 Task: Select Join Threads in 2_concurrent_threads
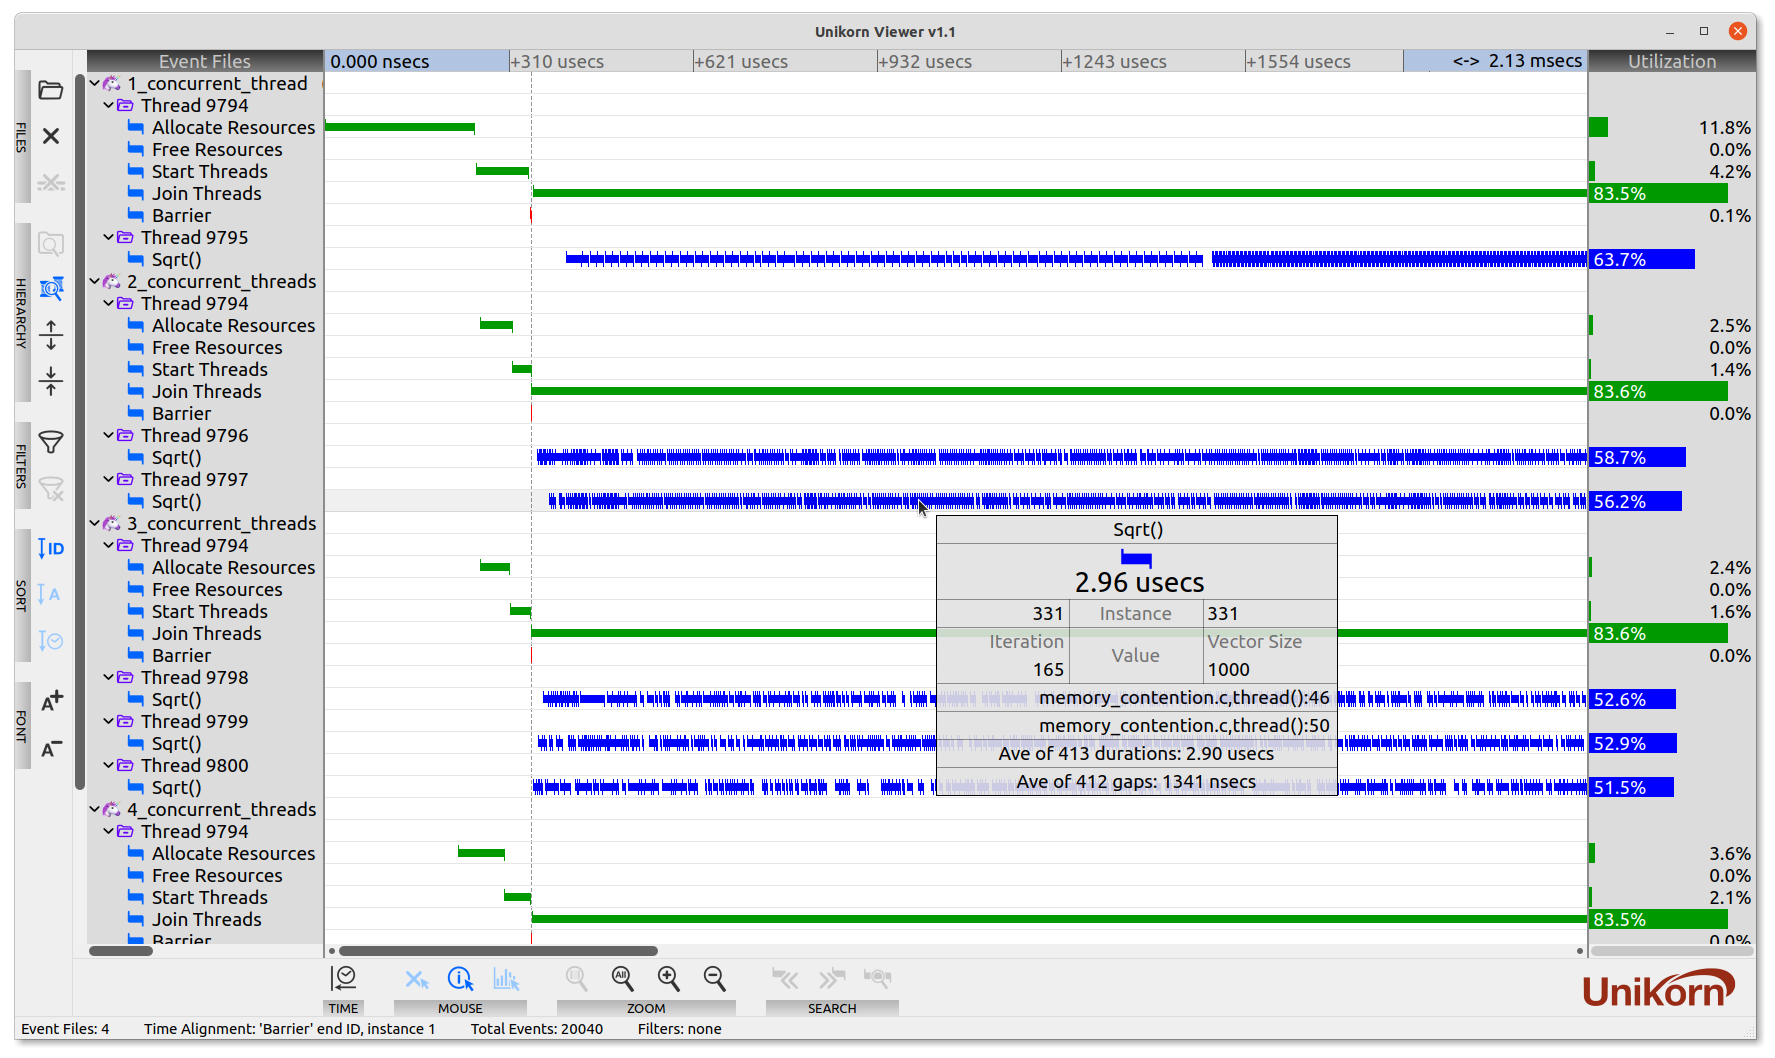tap(206, 392)
